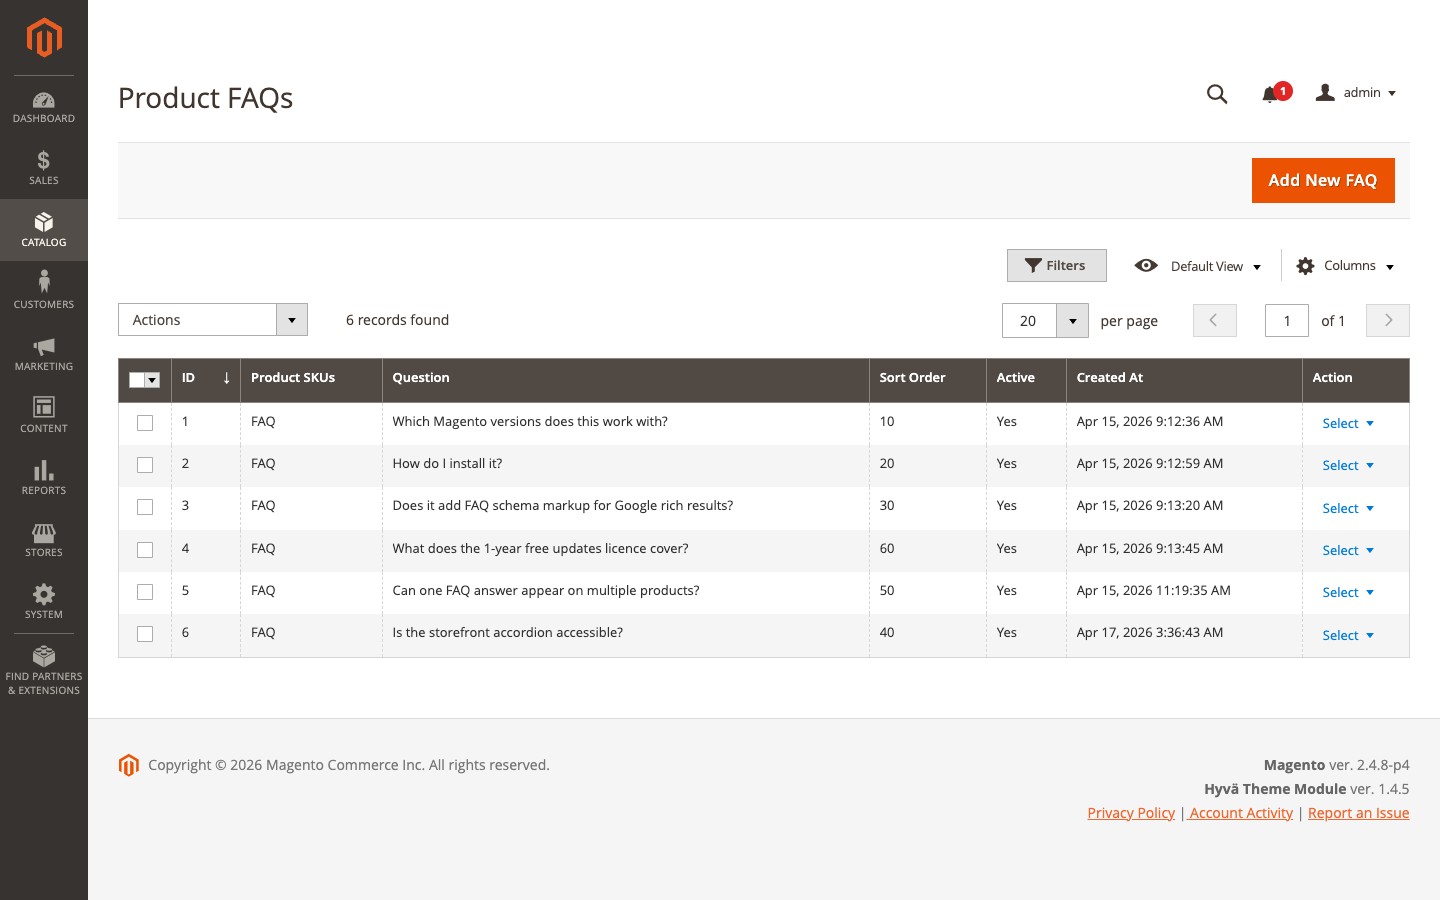
Task: Open Select action for FAQ ID 6
Action: point(1348,635)
